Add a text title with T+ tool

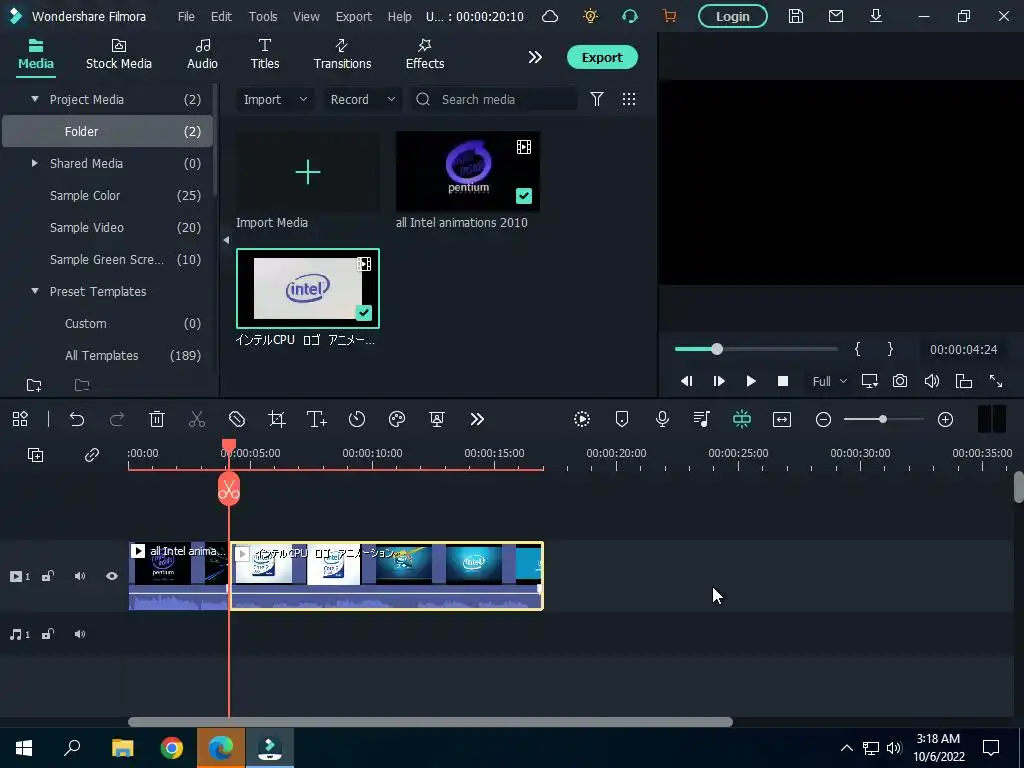(317, 419)
